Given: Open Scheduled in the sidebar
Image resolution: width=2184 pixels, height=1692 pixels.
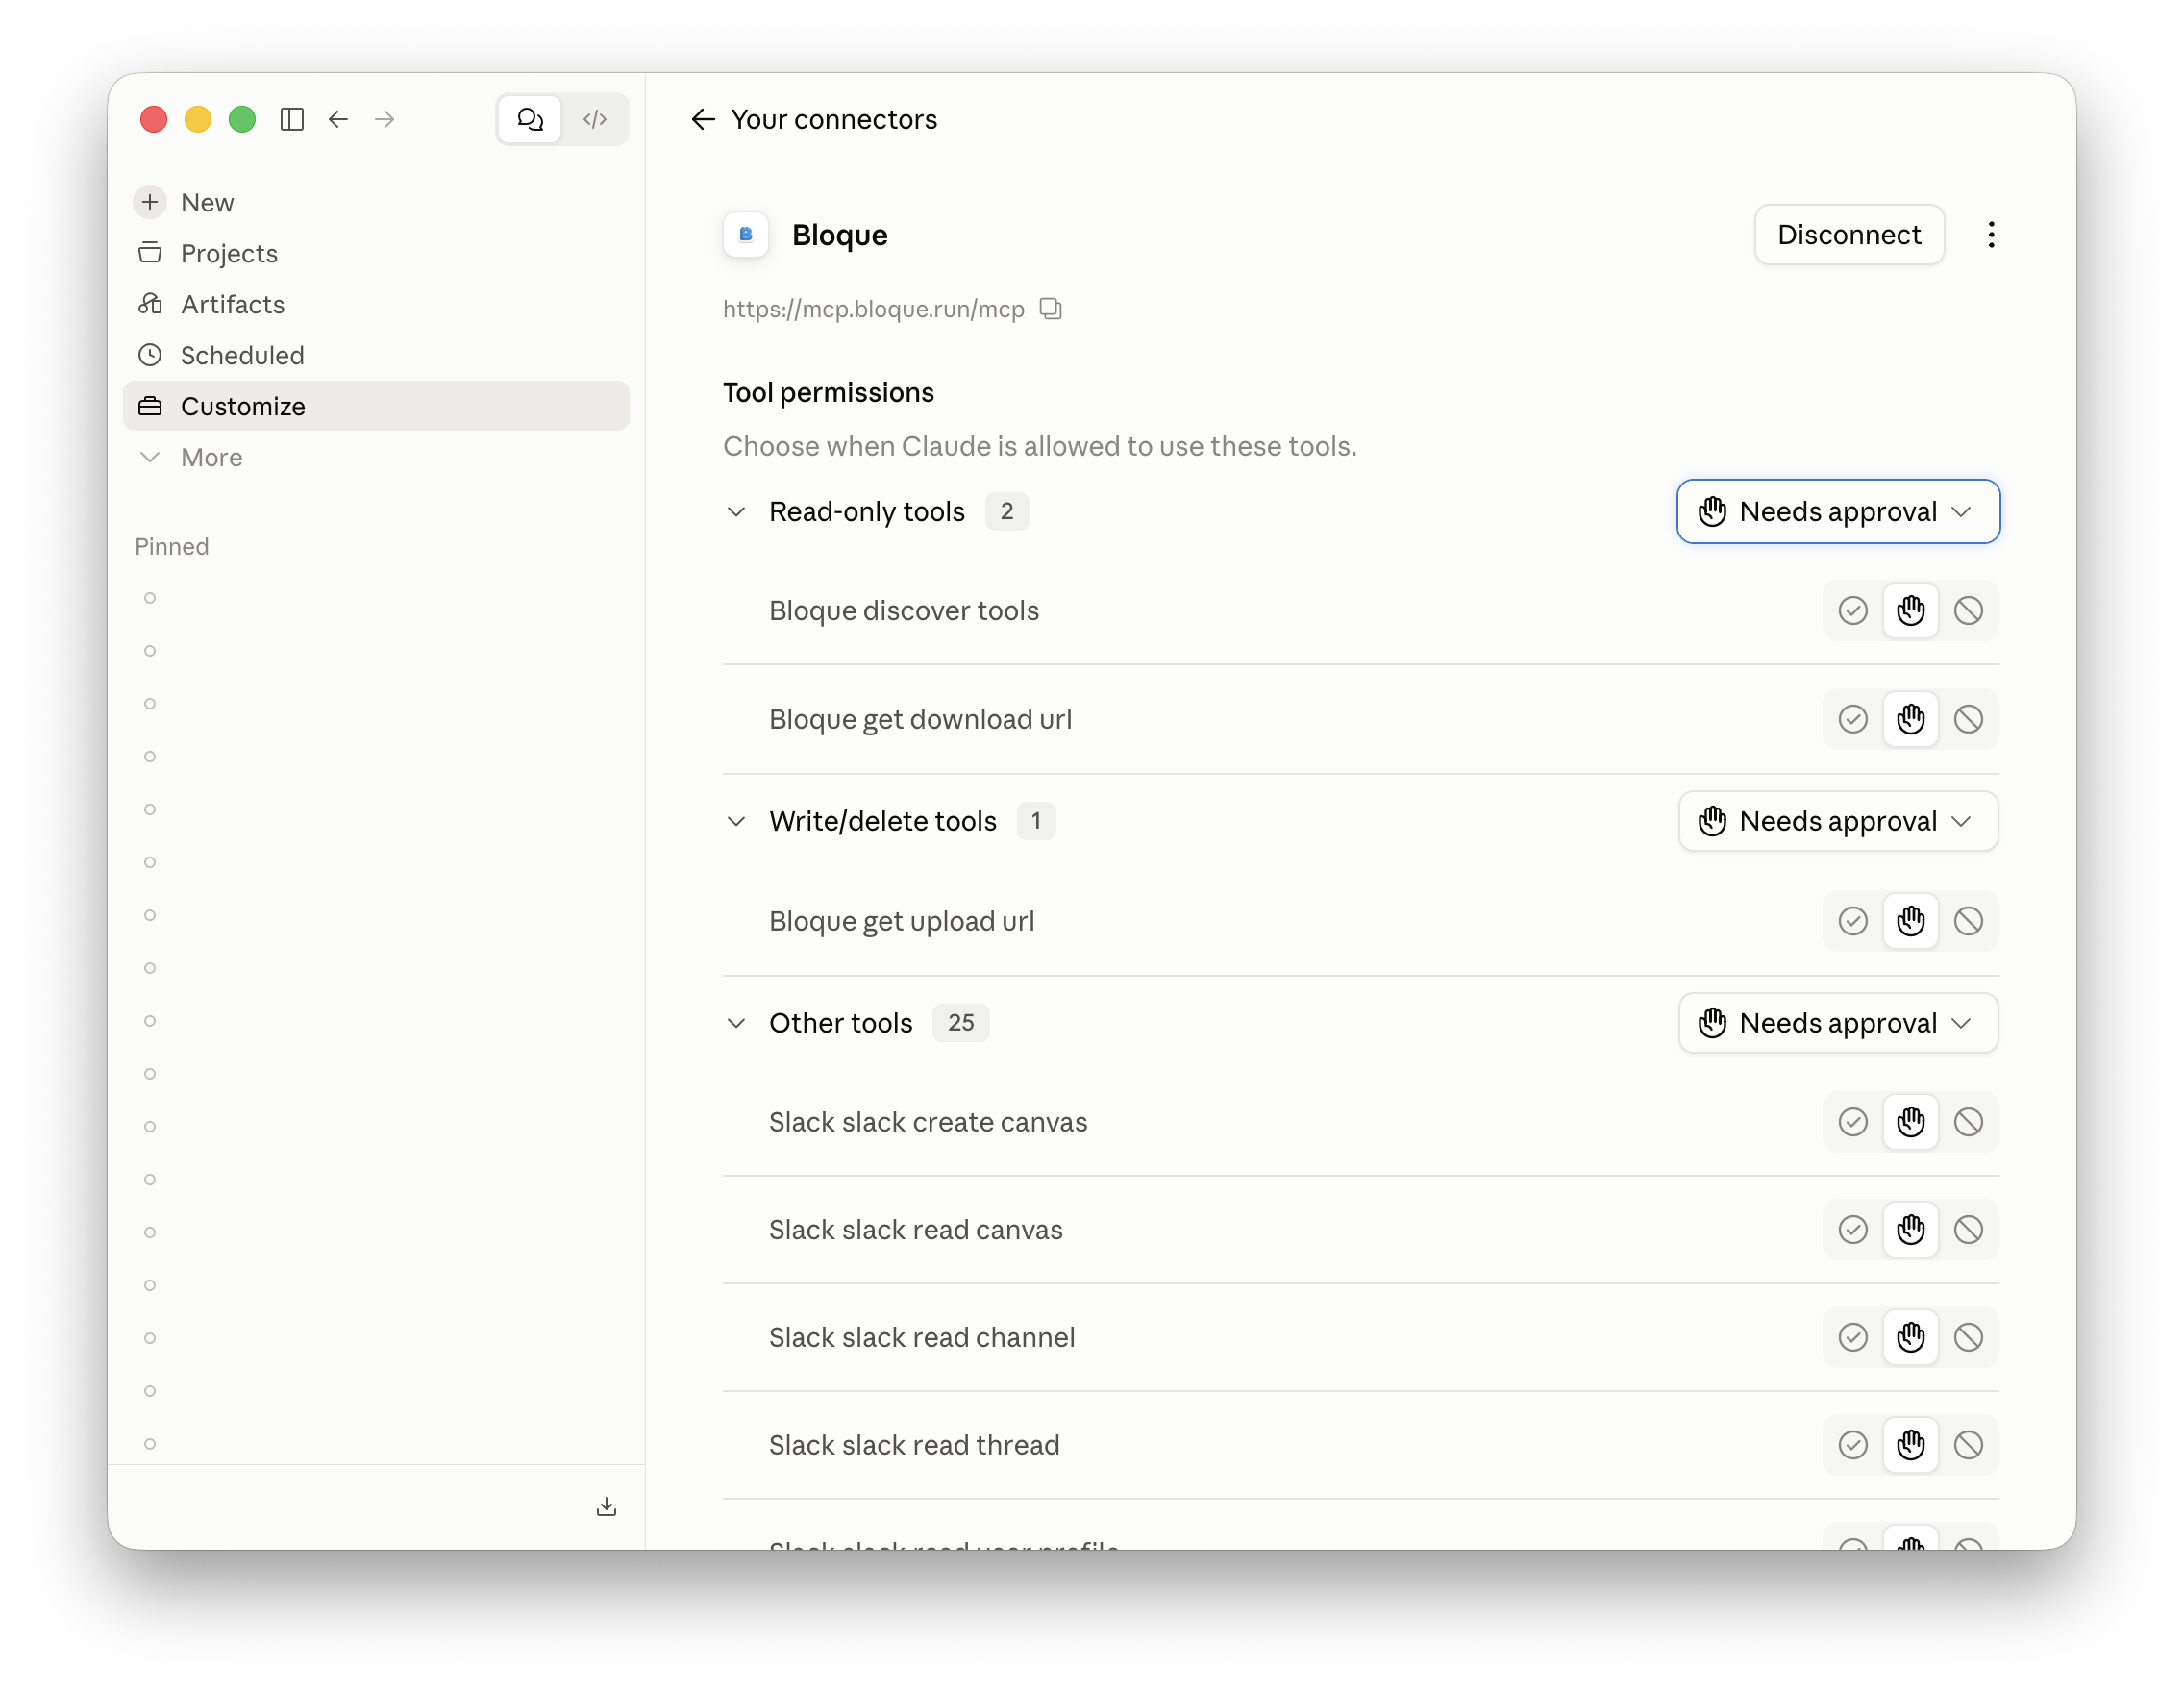Looking at the screenshot, I should (376, 355).
